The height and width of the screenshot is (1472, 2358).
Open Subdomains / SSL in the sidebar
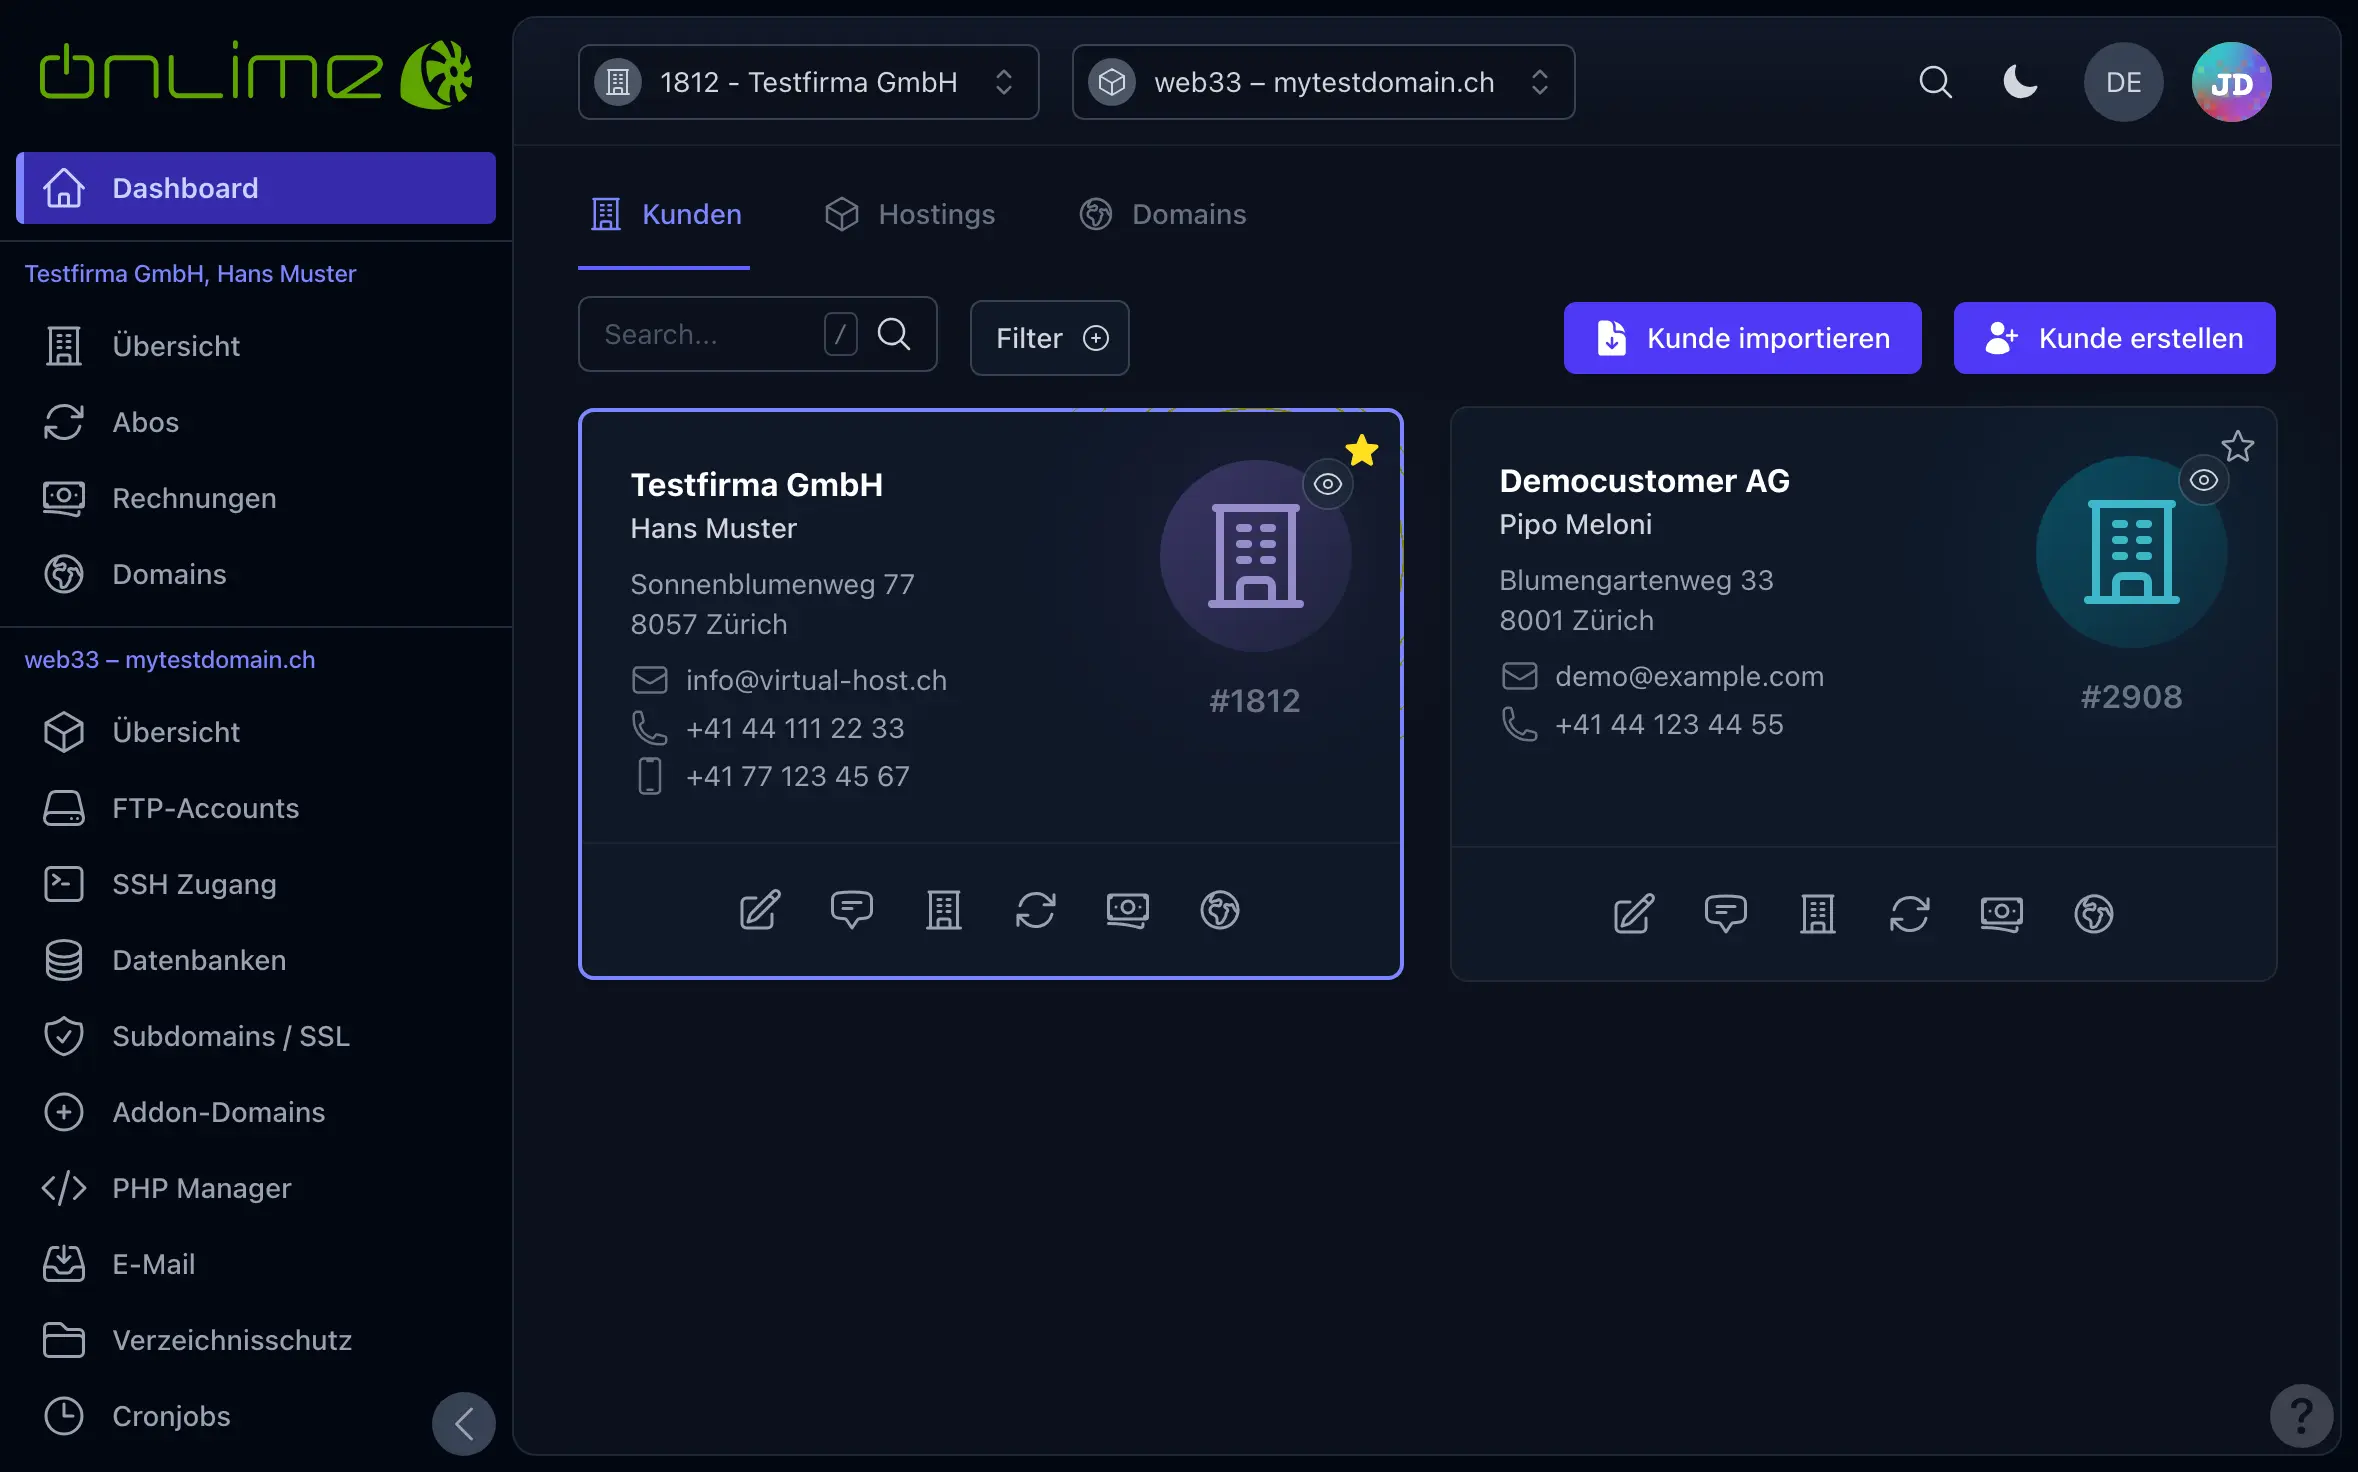click(256, 1036)
